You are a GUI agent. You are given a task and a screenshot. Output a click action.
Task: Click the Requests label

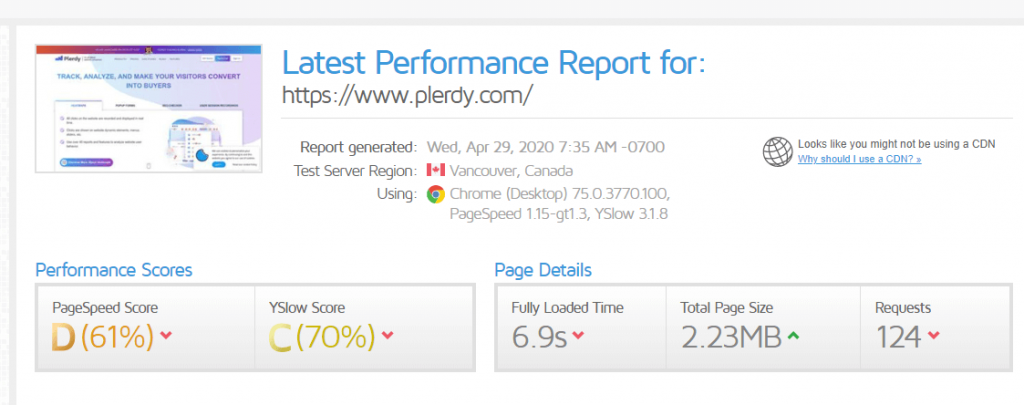click(902, 308)
